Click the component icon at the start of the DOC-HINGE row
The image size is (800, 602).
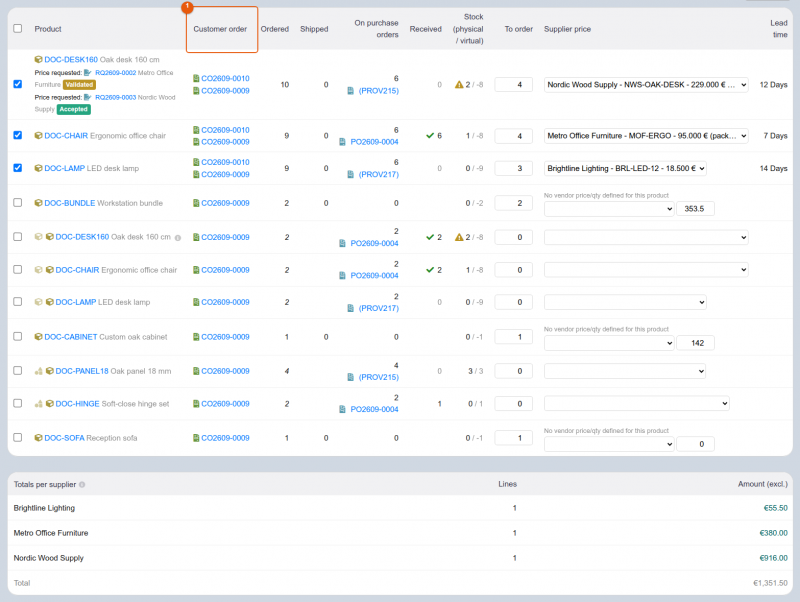38,404
